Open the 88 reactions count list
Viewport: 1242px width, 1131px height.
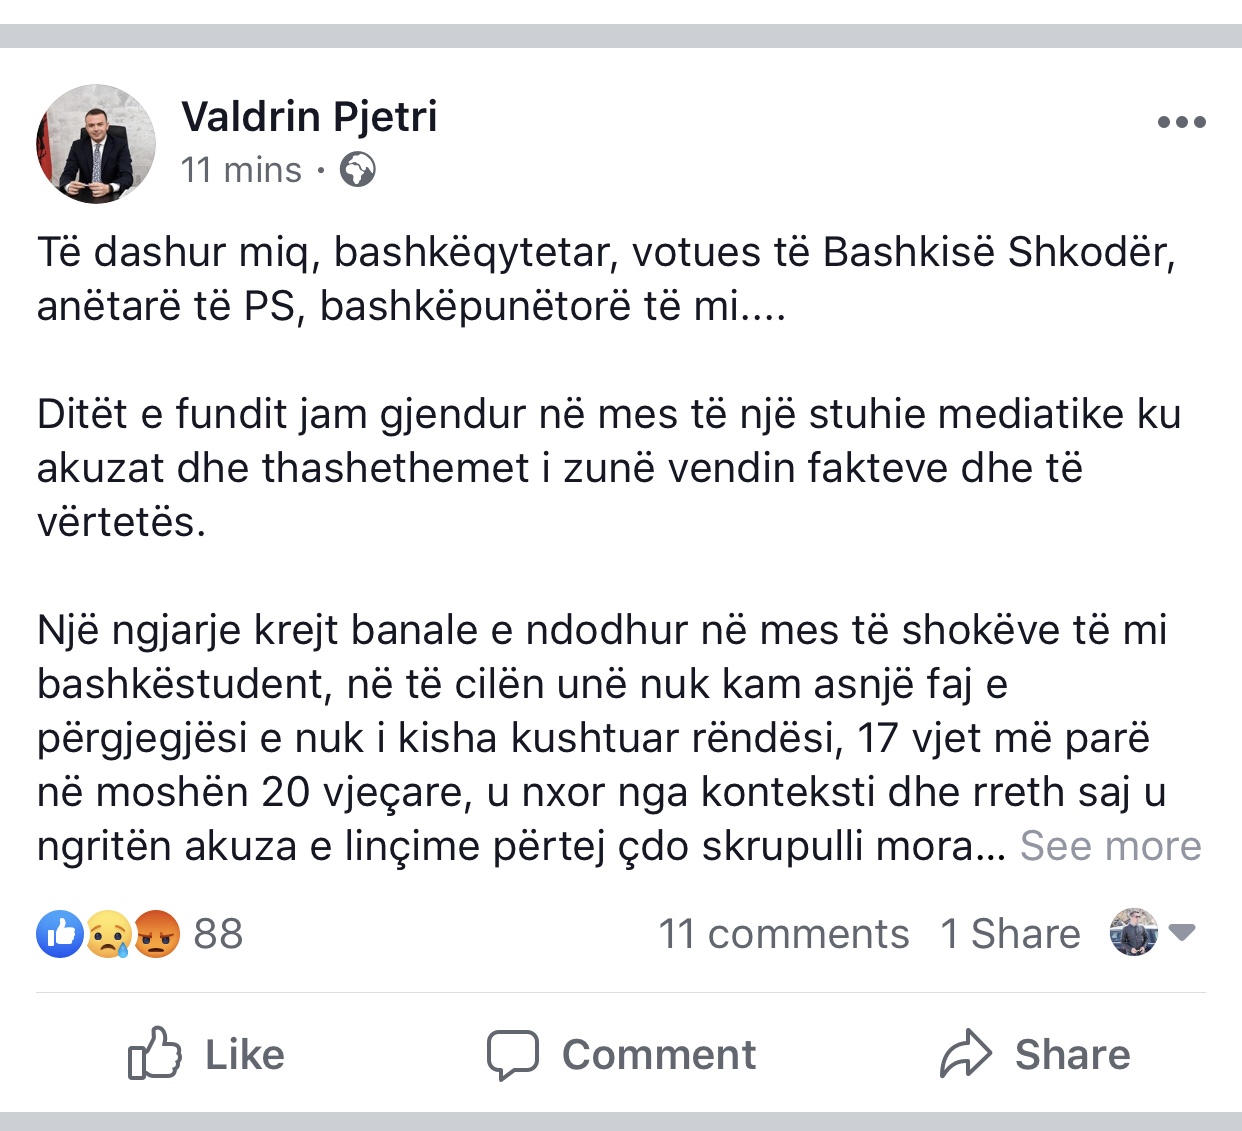click(x=218, y=934)
